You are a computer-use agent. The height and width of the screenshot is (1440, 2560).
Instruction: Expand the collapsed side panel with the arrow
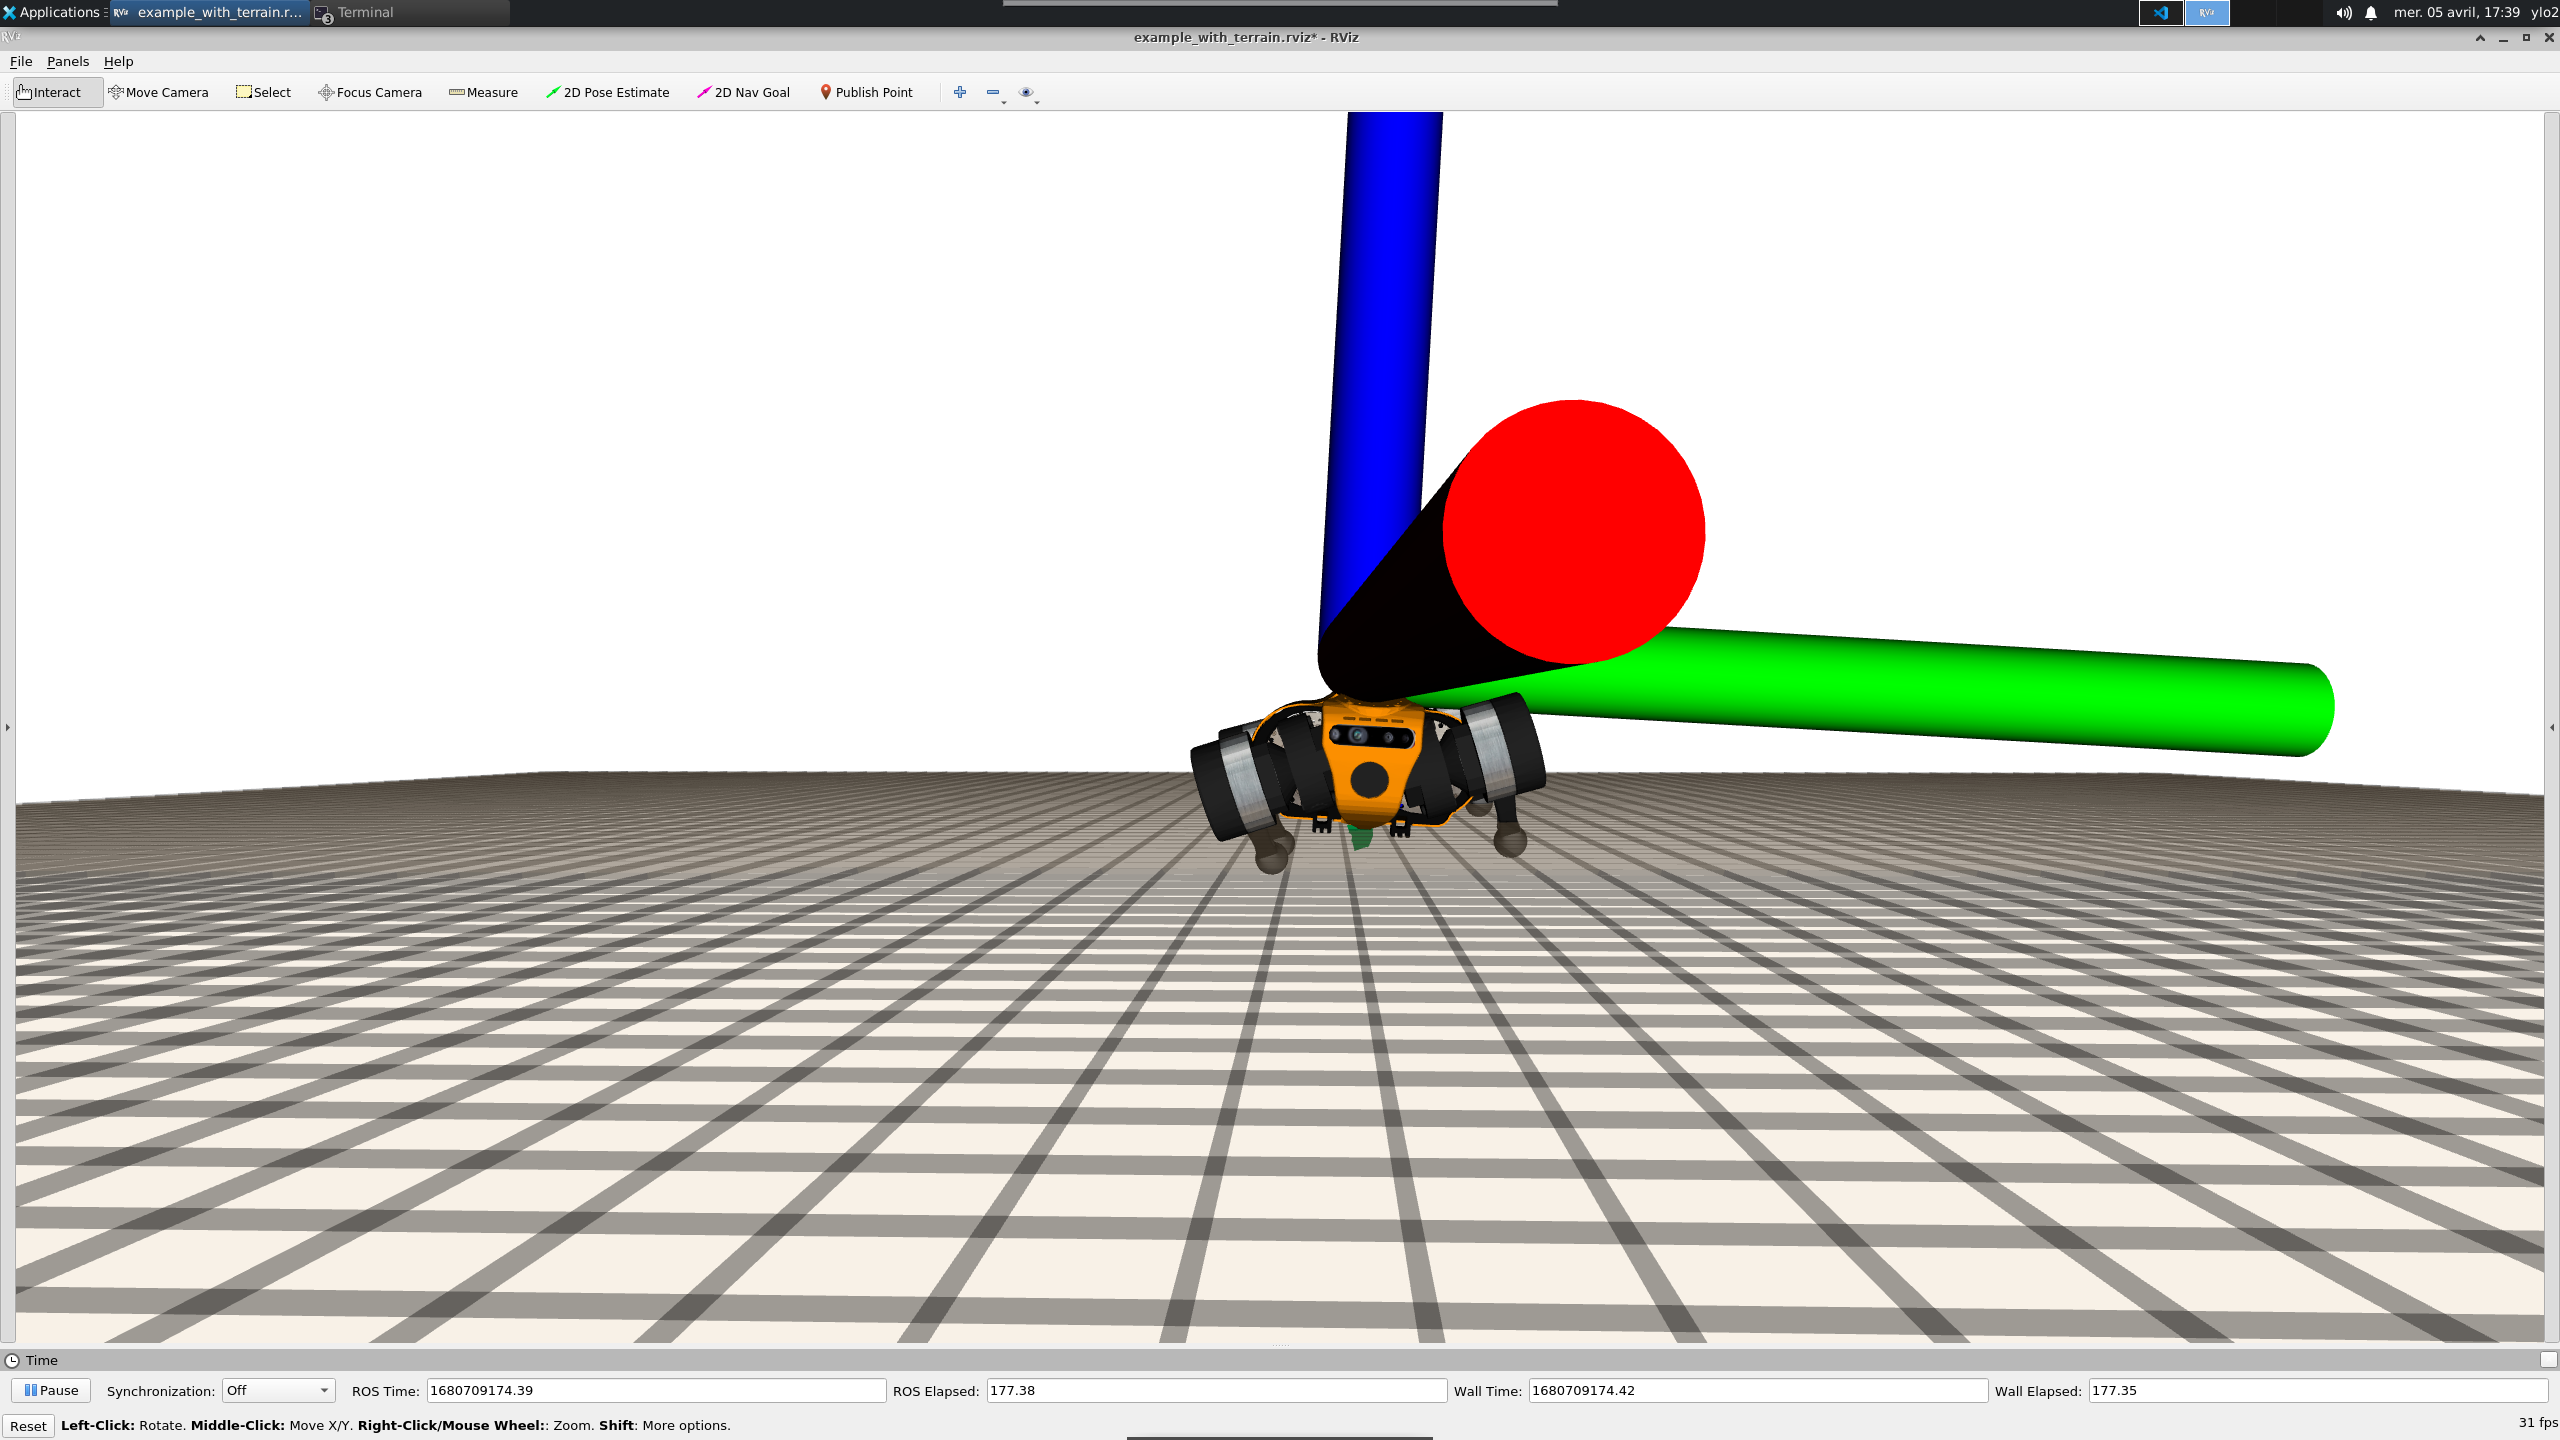pyautogui.click(x=7, y=727)
